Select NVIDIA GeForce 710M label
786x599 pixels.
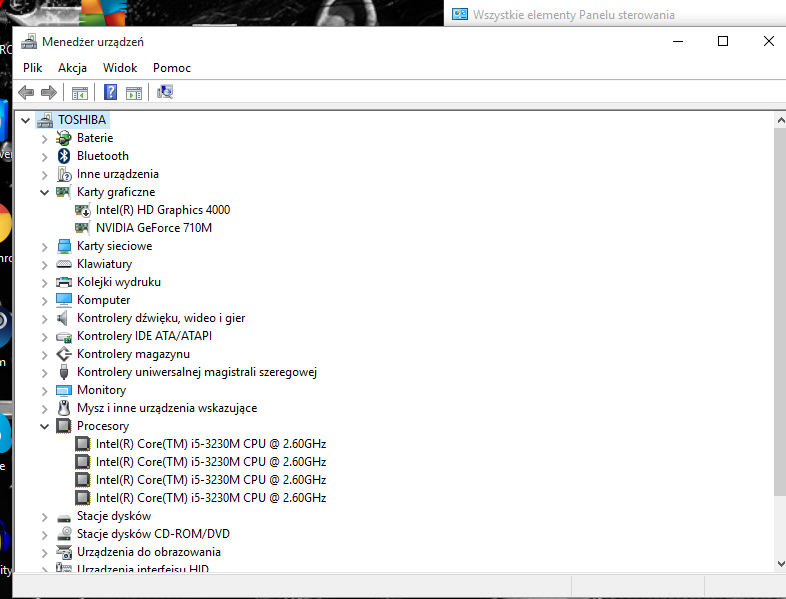pyautogui.click(x=154, y=228)
